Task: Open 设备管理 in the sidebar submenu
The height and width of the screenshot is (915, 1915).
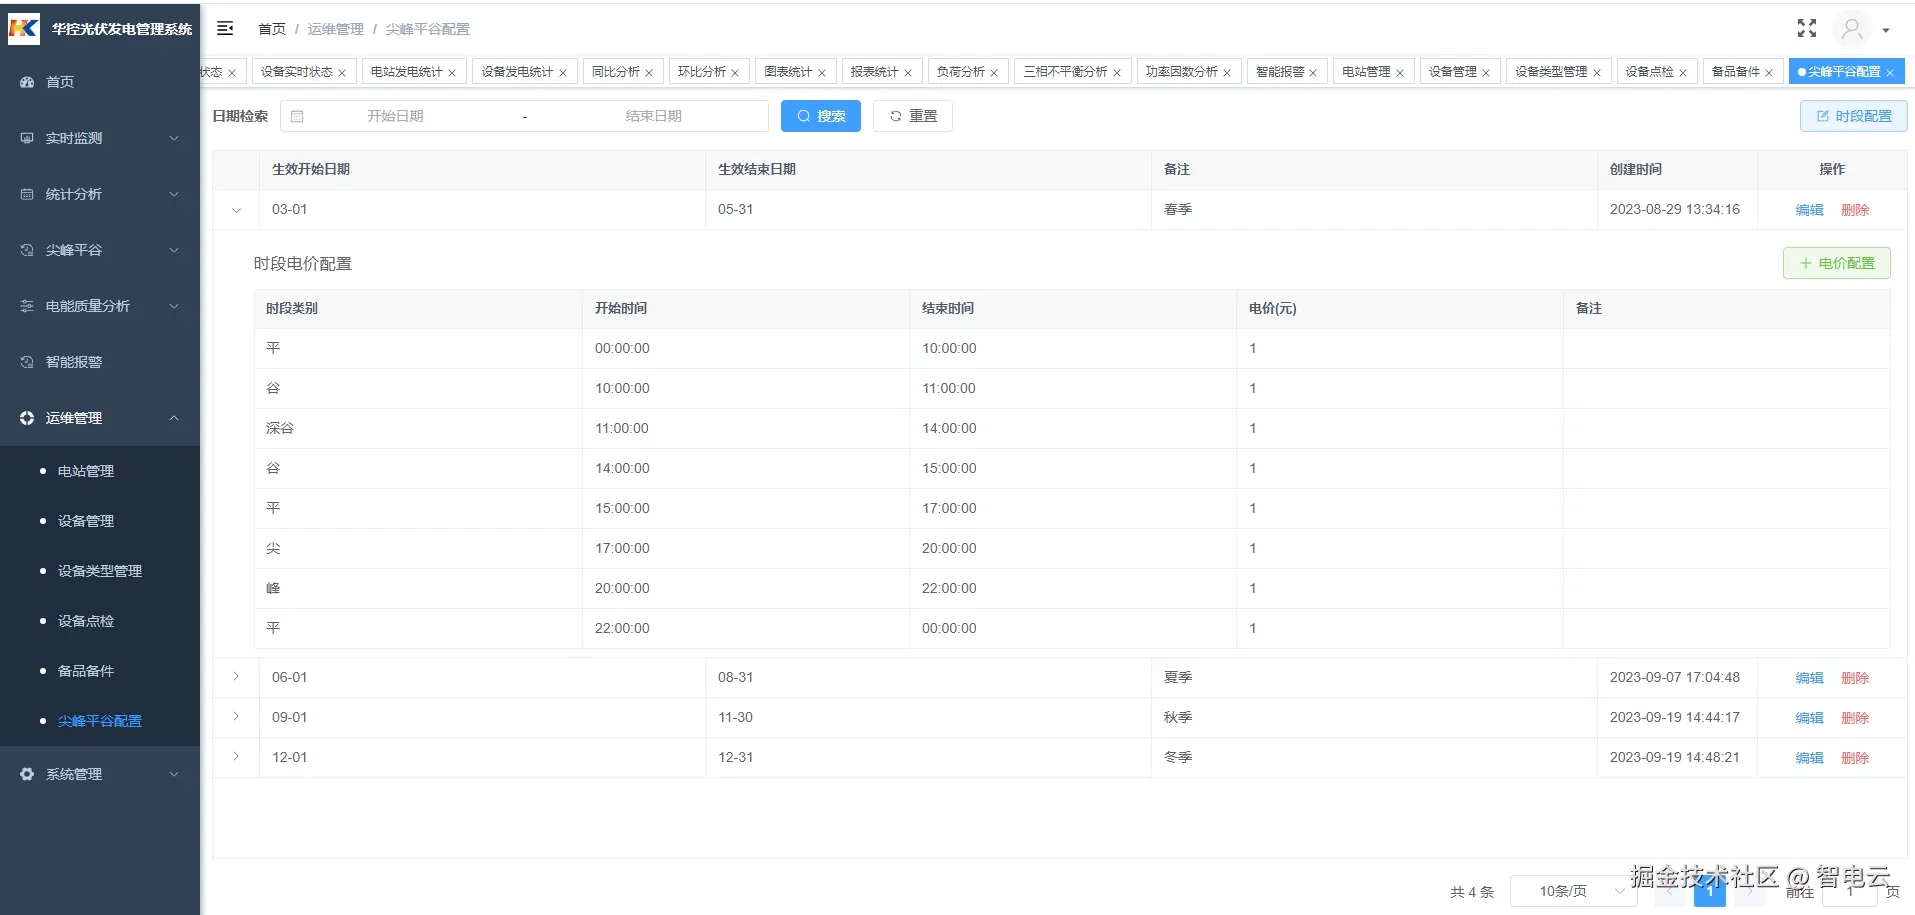Action: [86, 521]
